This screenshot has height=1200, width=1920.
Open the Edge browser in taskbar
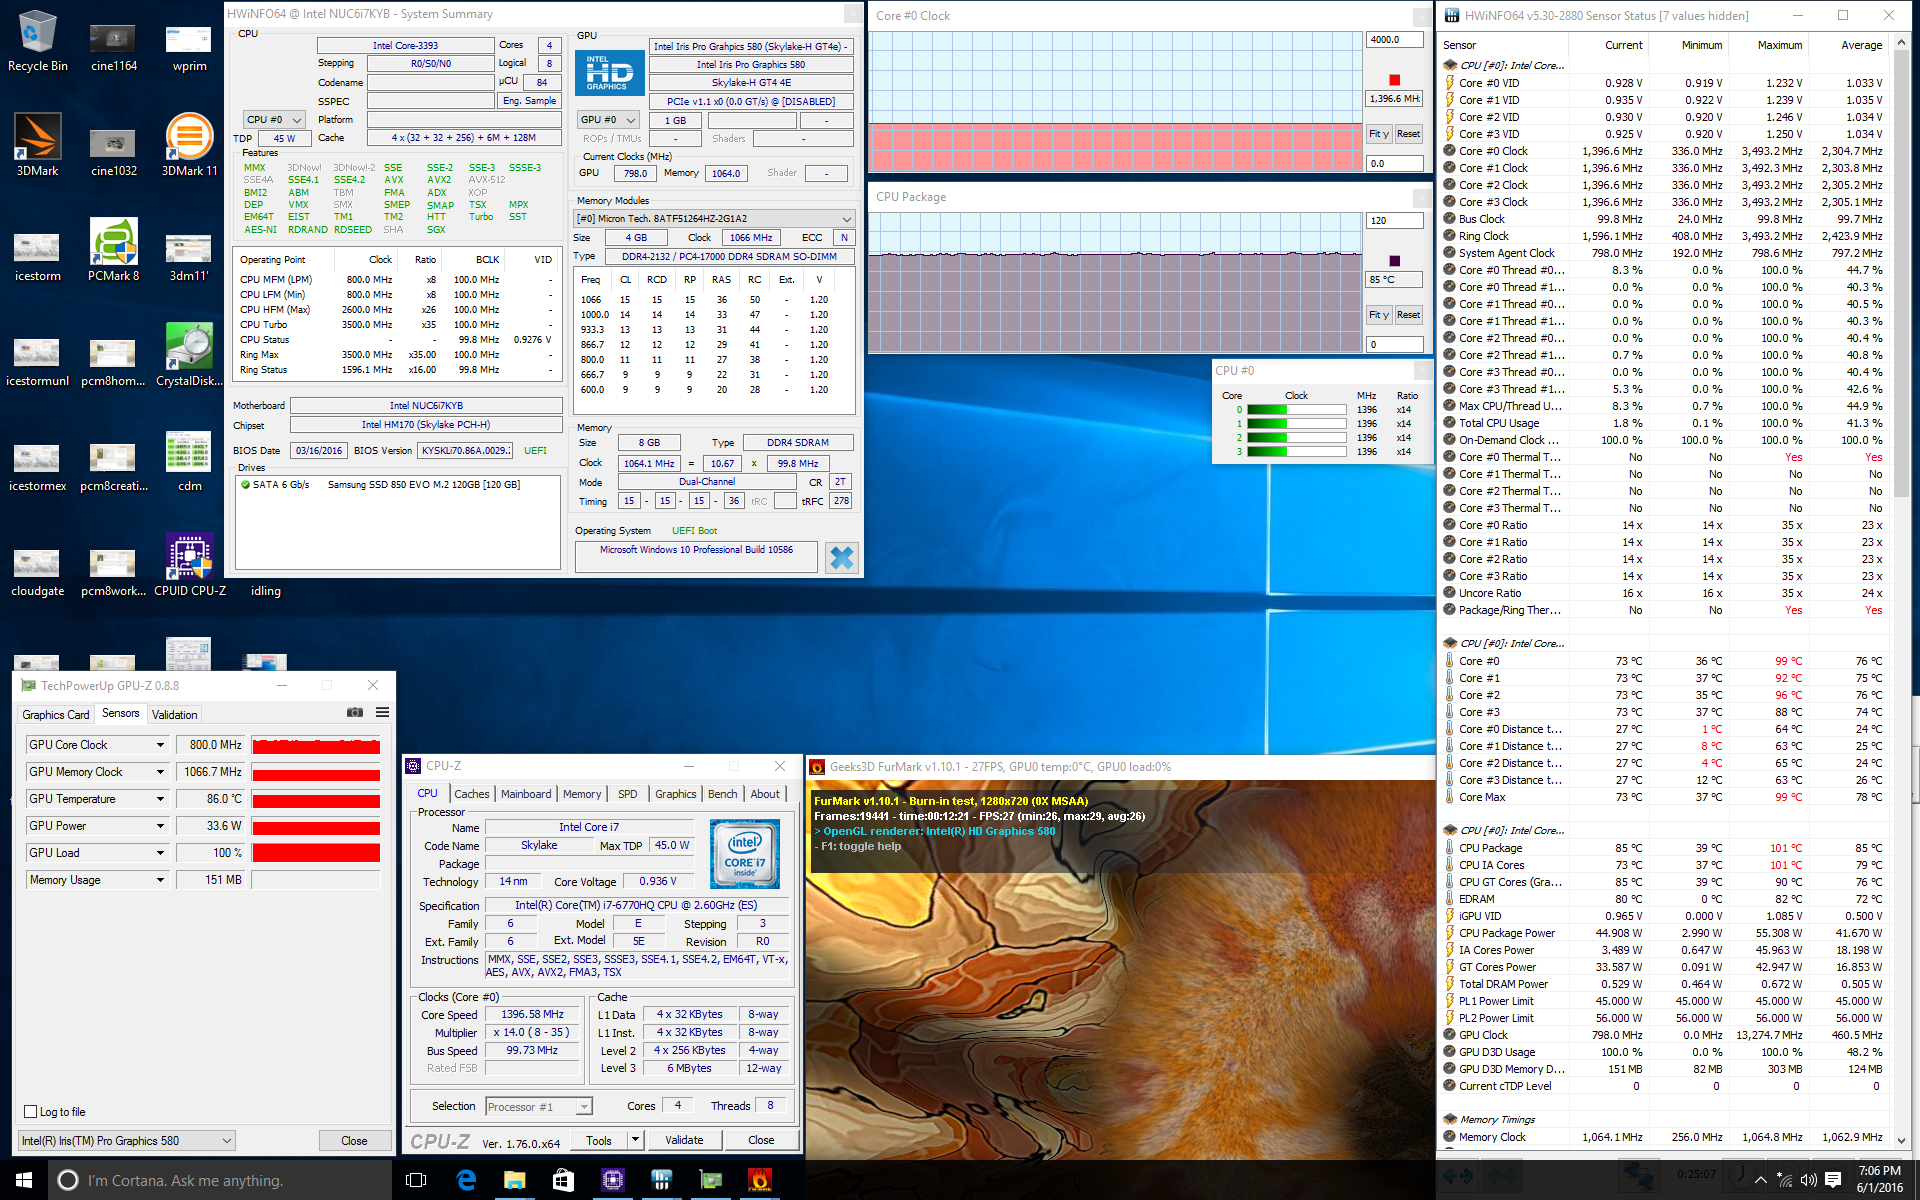[x=466, y=1180]
